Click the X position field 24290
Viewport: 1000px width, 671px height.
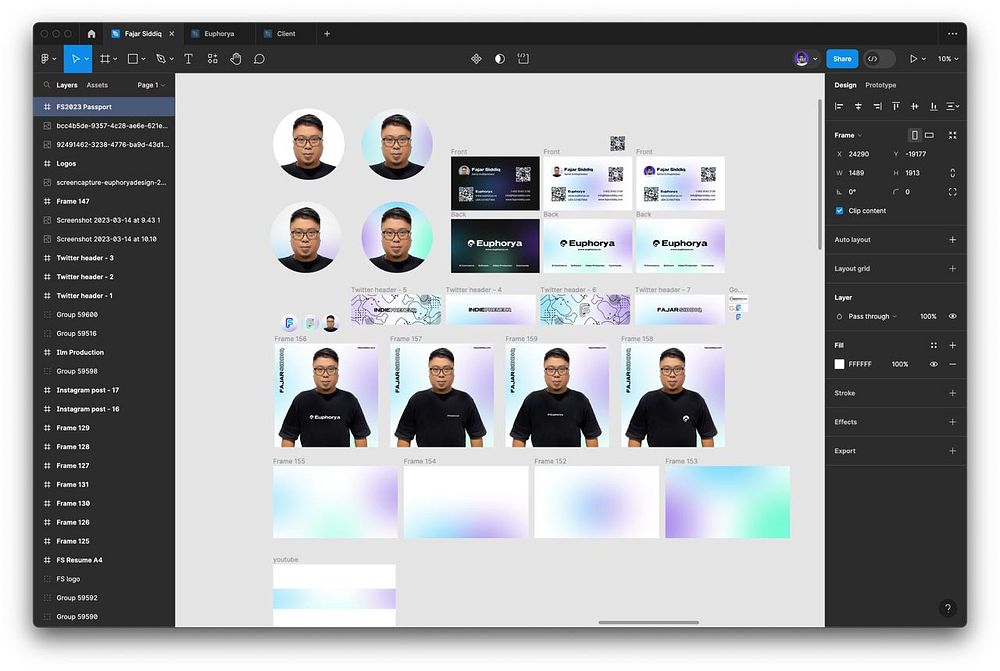point(858,154)
